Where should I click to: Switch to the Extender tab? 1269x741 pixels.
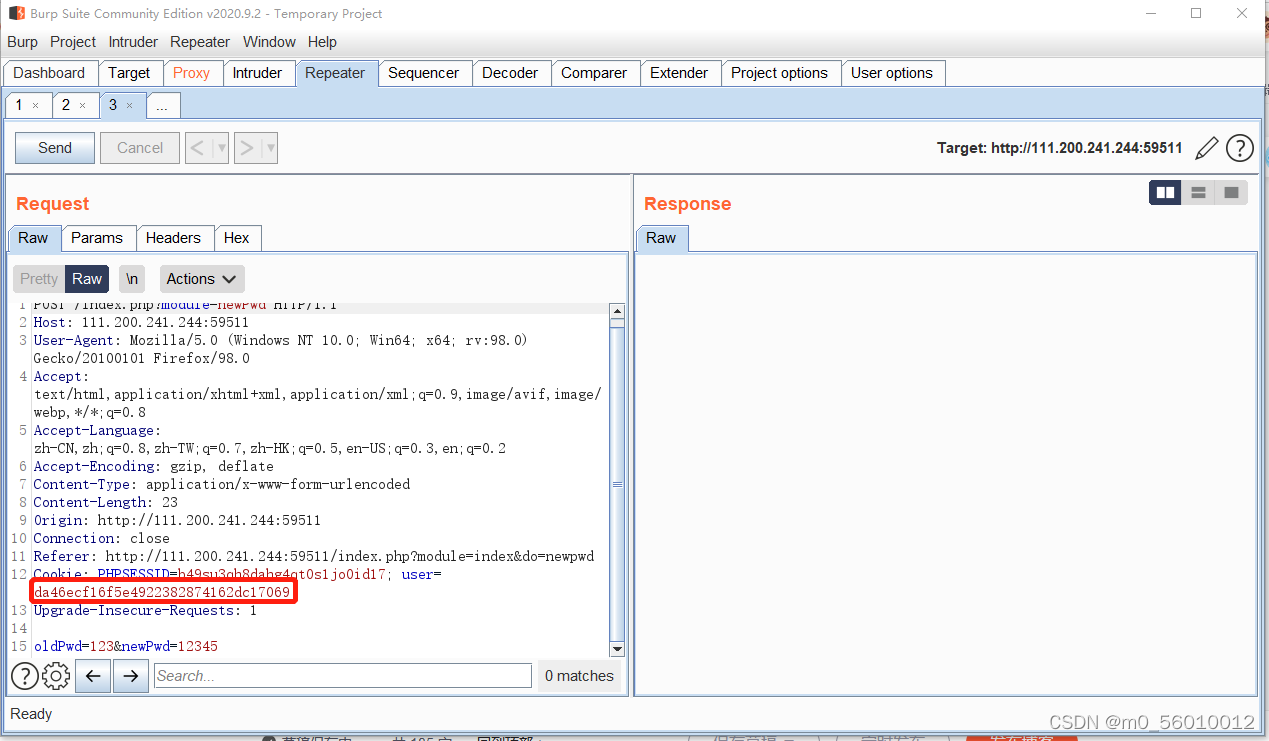click(x=679, y=73)
